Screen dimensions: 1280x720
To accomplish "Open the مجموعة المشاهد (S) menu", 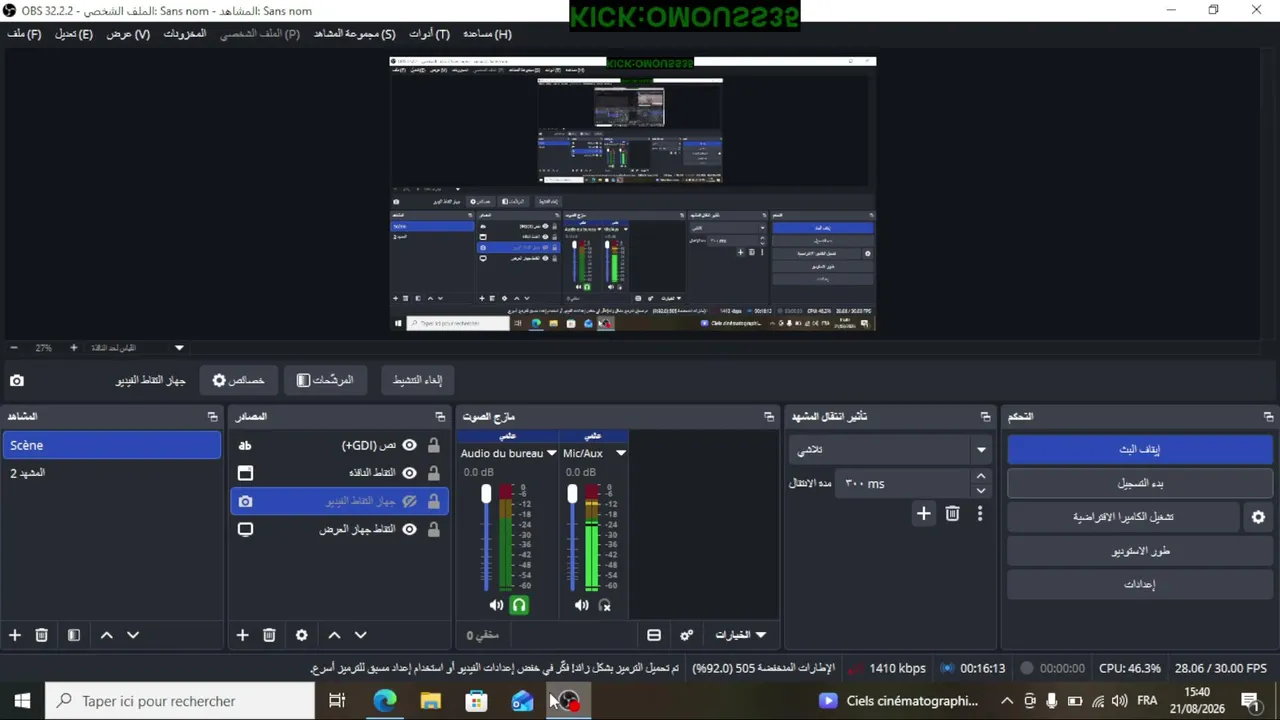I will pyautogui.click(x=354, y=34).
